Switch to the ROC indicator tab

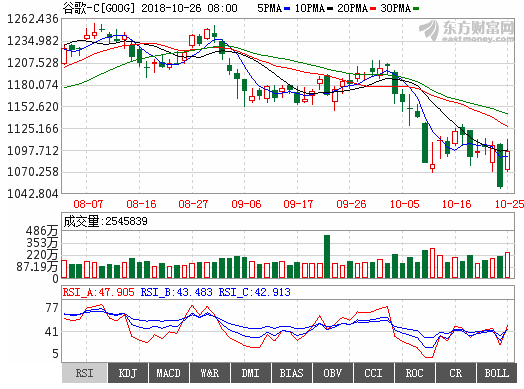(414, 373)
